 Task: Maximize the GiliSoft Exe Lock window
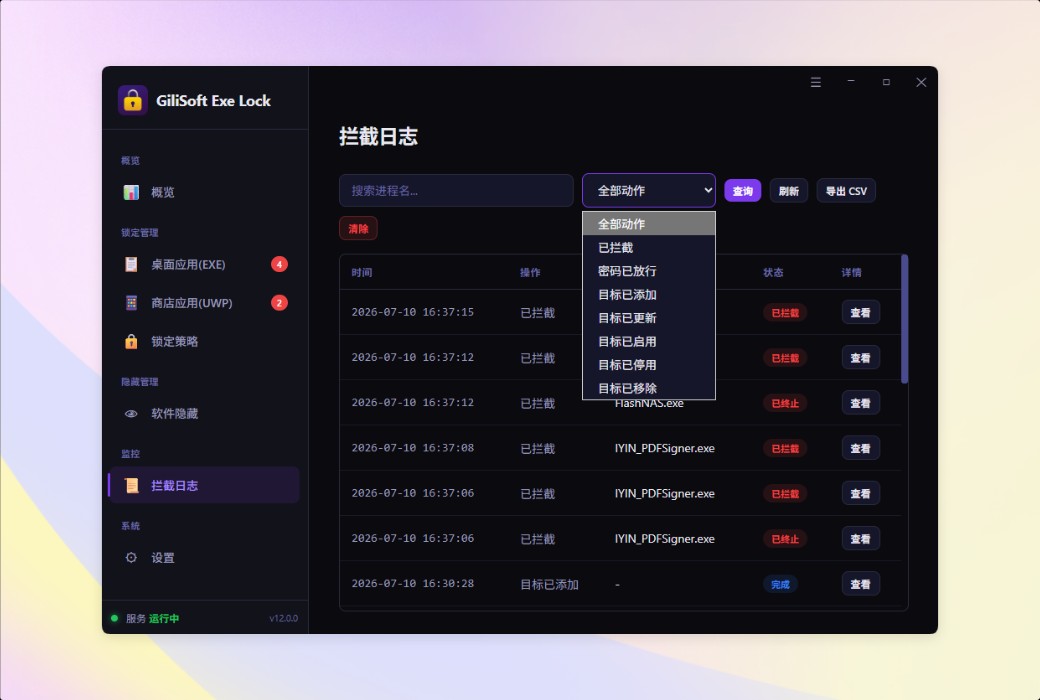pyautogui.click(x=886, y=82)
